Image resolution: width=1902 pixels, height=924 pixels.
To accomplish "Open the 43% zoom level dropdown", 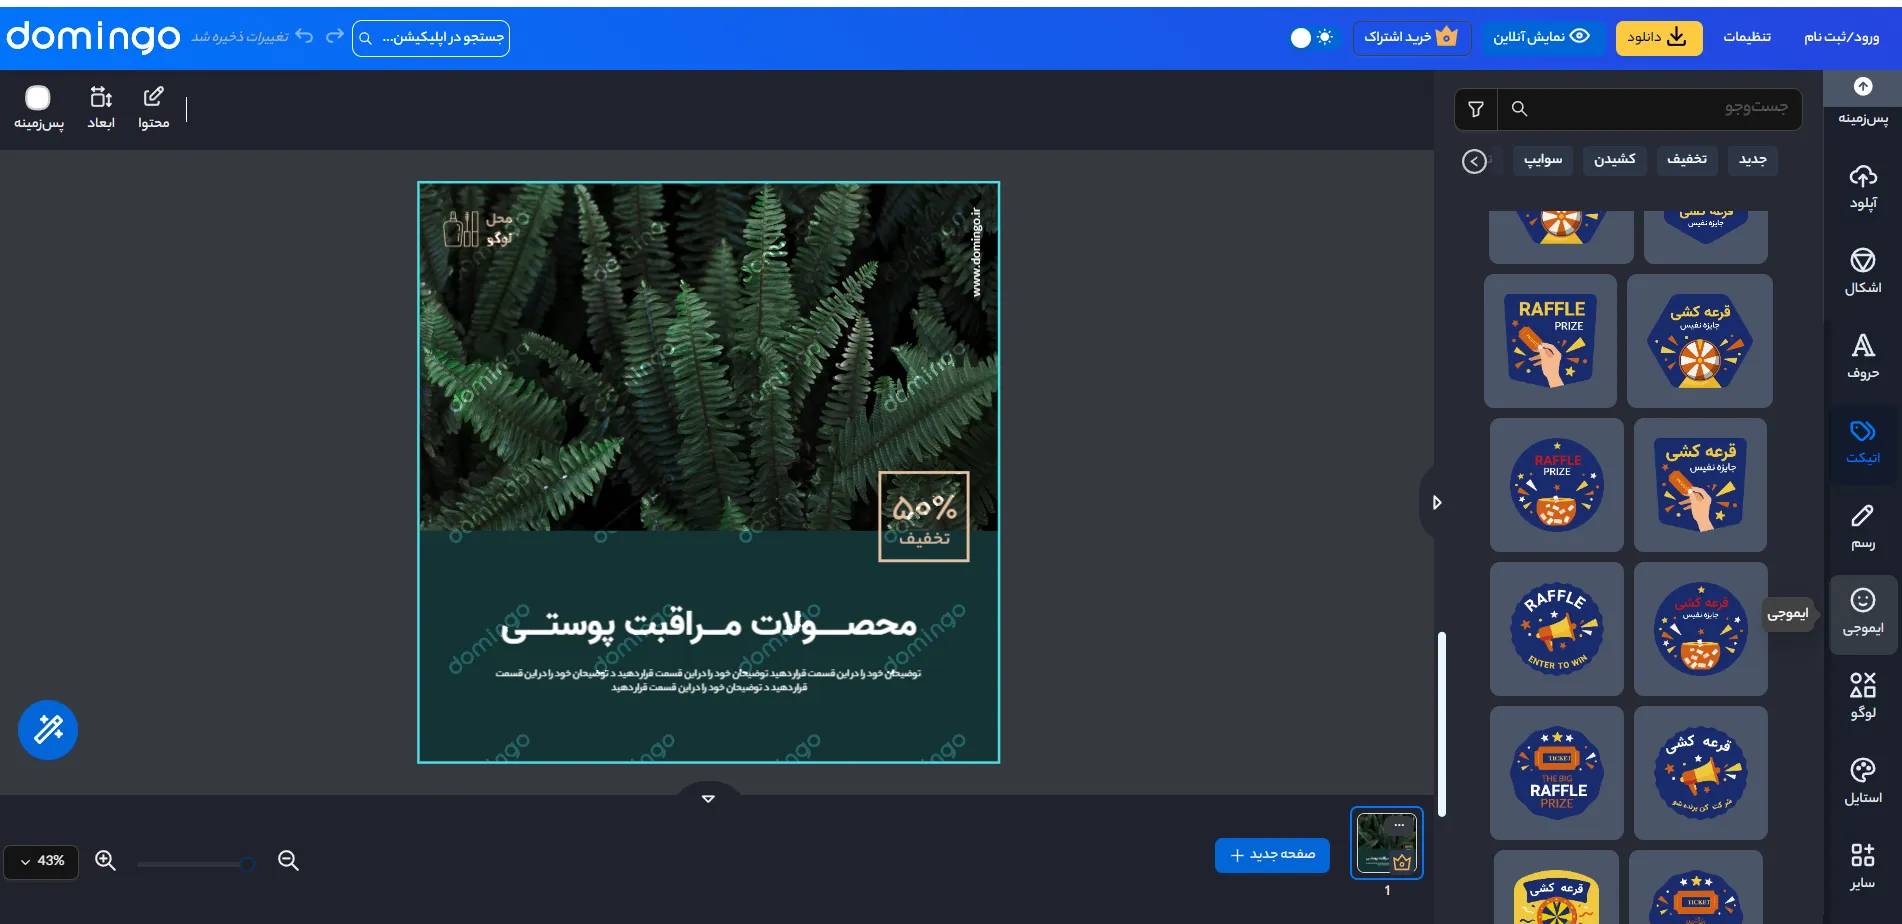I will pos(41,861).
